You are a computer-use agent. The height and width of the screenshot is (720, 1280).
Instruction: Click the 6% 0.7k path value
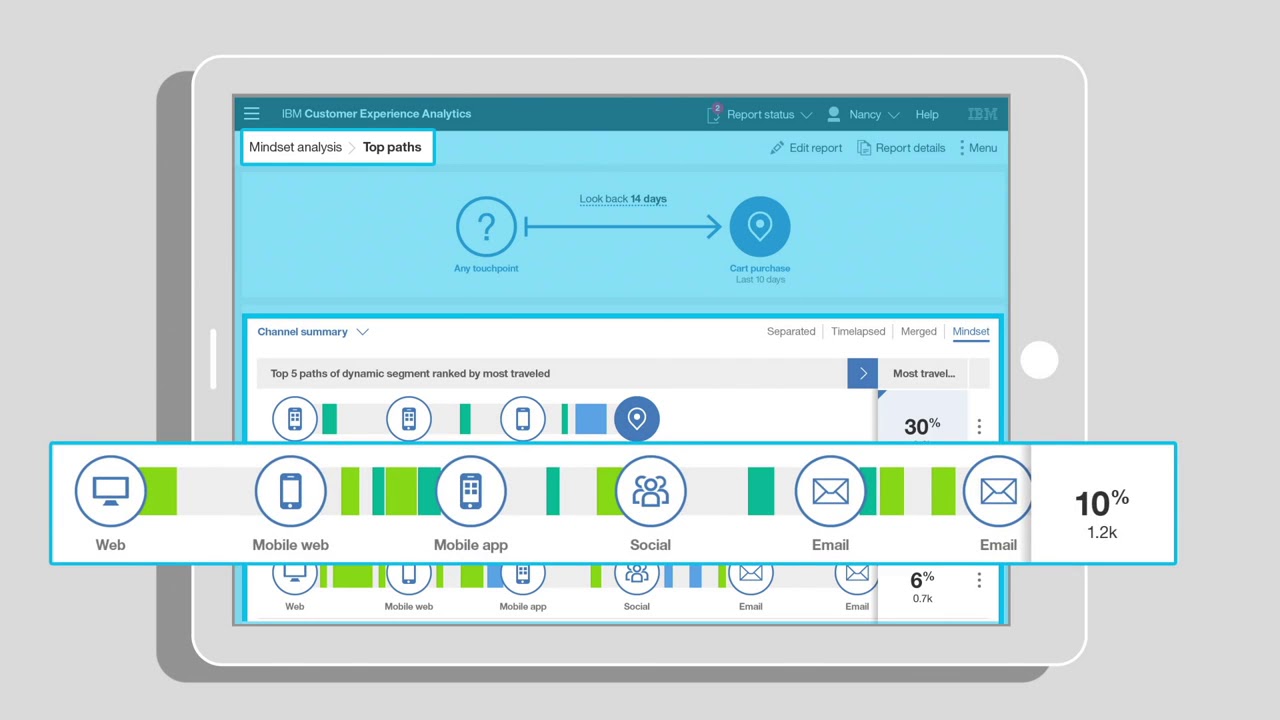coord(922,587)
